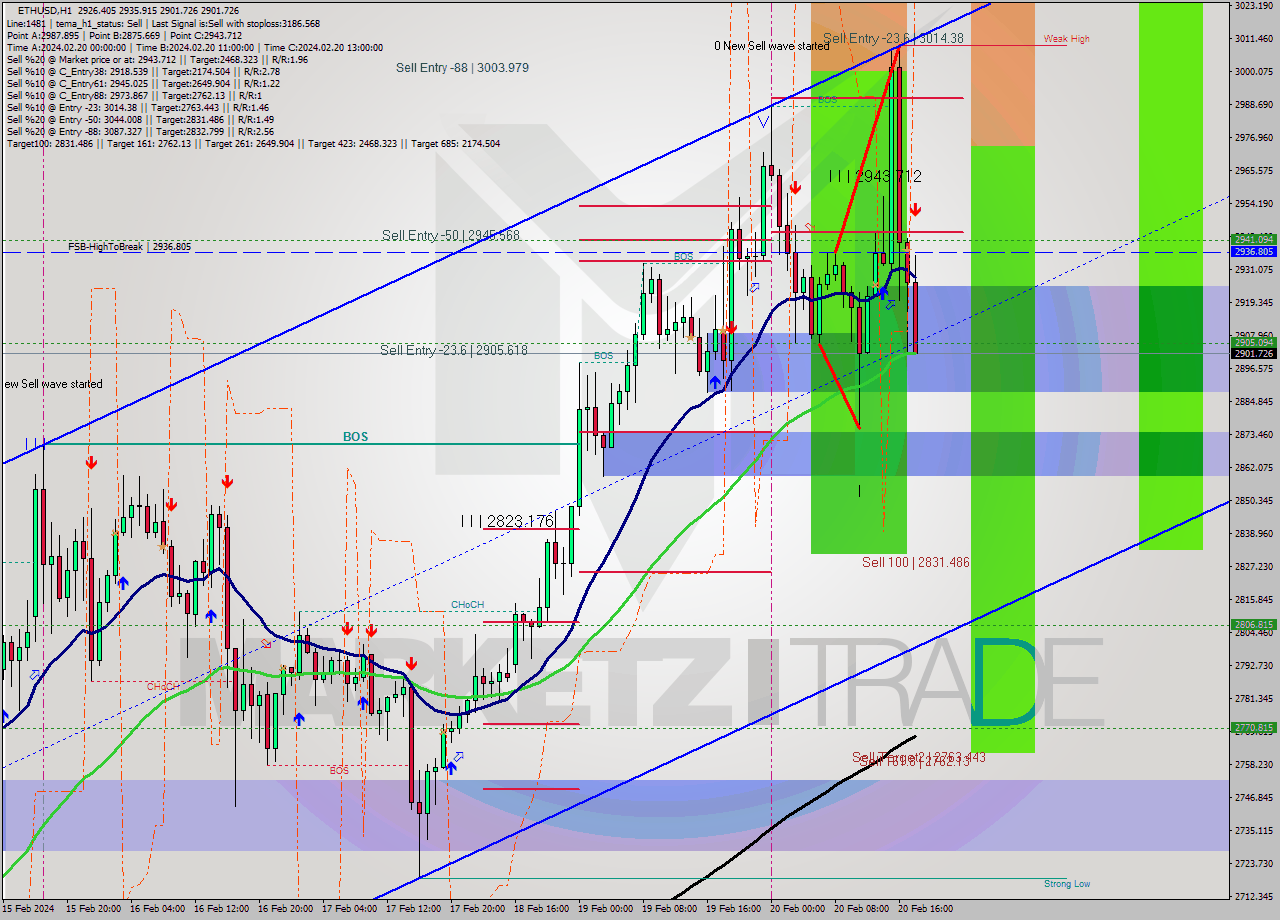1280x920 pixels.
Task: Click the 'Line:1481' status info line
Action: tap(164, 23)
